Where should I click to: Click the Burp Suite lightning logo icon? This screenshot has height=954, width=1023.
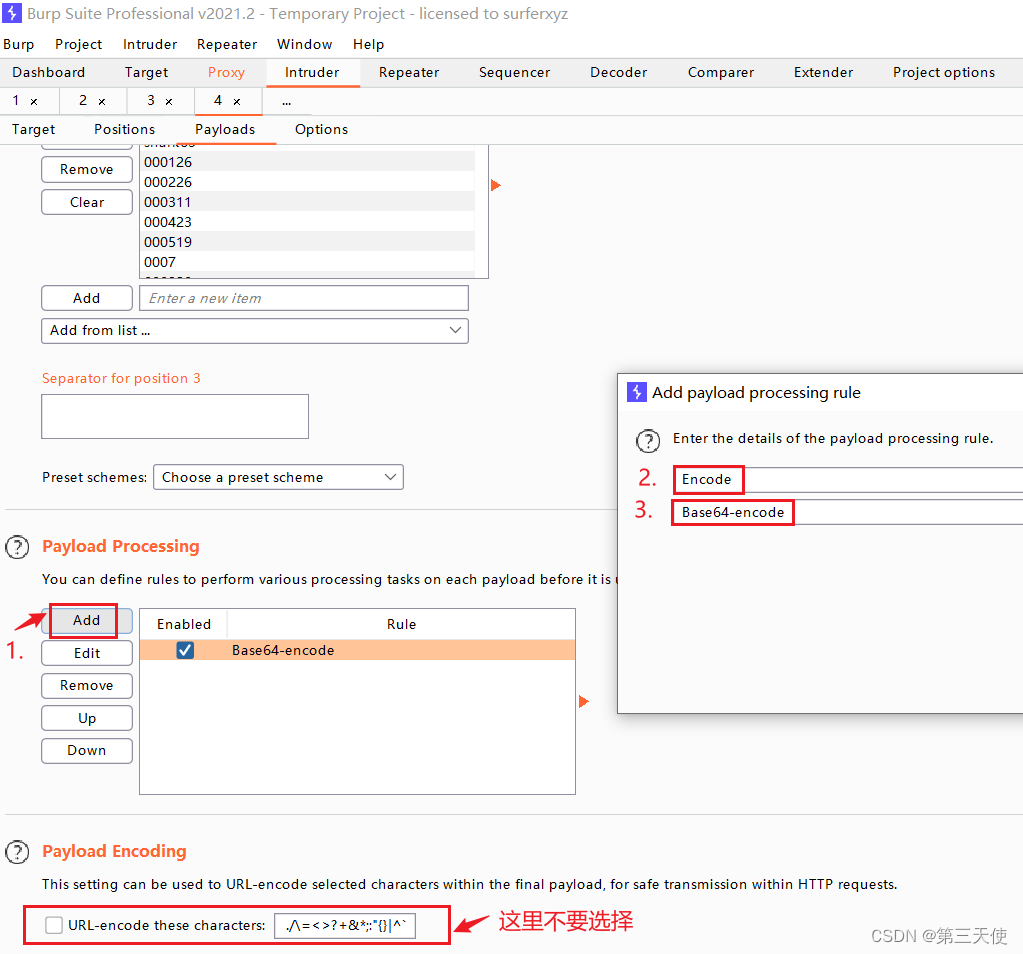[12, 13]
